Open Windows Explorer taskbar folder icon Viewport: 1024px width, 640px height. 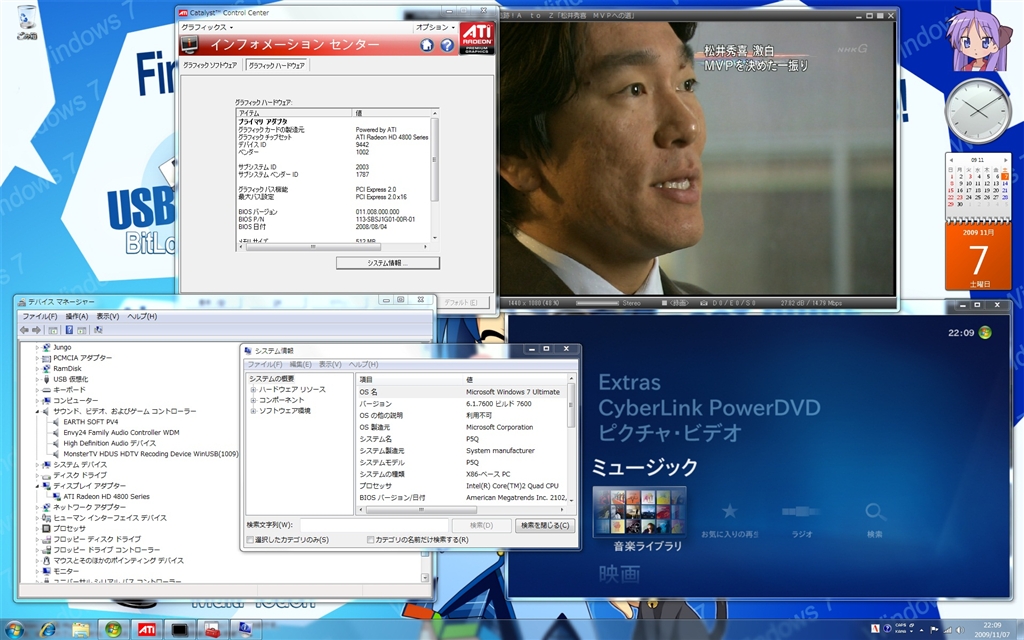click(80, 630)
